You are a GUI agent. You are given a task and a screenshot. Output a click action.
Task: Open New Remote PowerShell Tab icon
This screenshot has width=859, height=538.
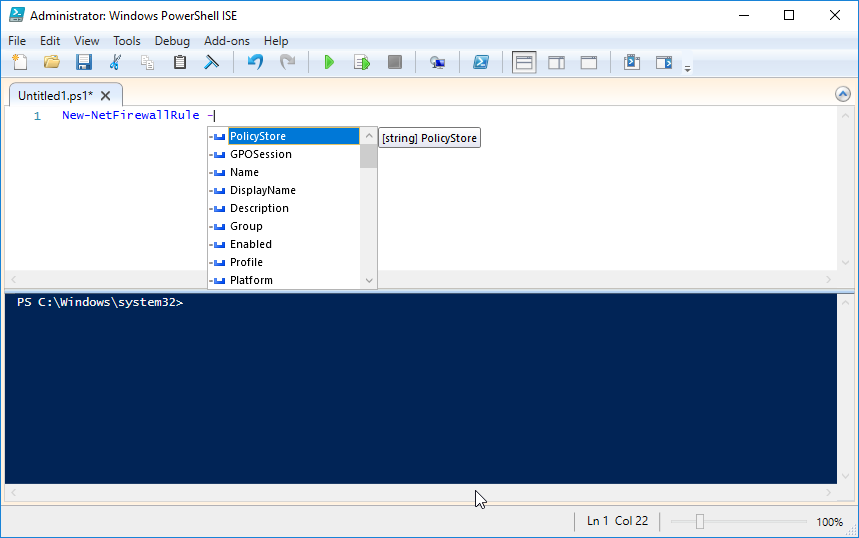437,62
